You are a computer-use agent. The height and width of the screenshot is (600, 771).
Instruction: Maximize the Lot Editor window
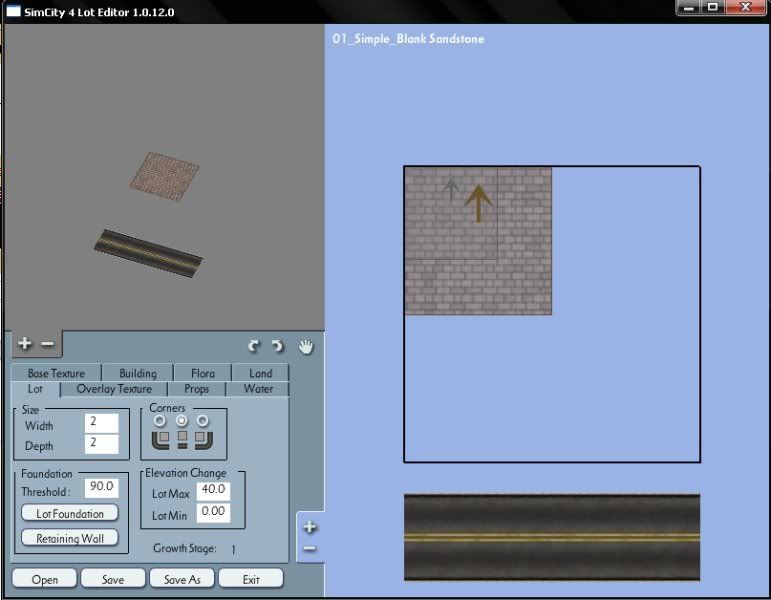(x=712, y=7)
